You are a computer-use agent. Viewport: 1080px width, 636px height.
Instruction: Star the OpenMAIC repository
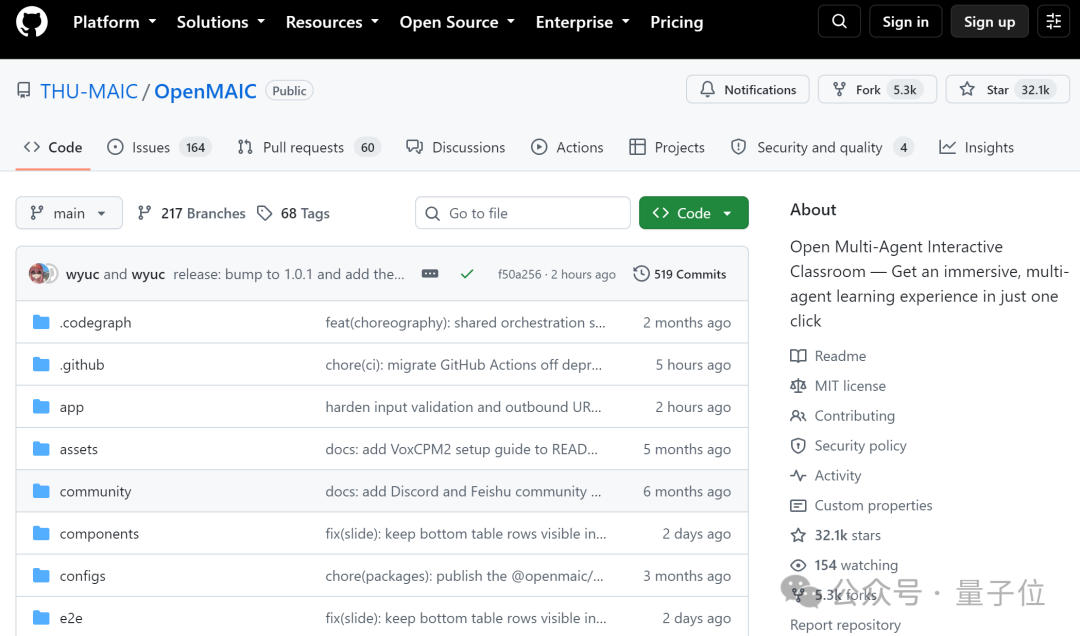1007,90
